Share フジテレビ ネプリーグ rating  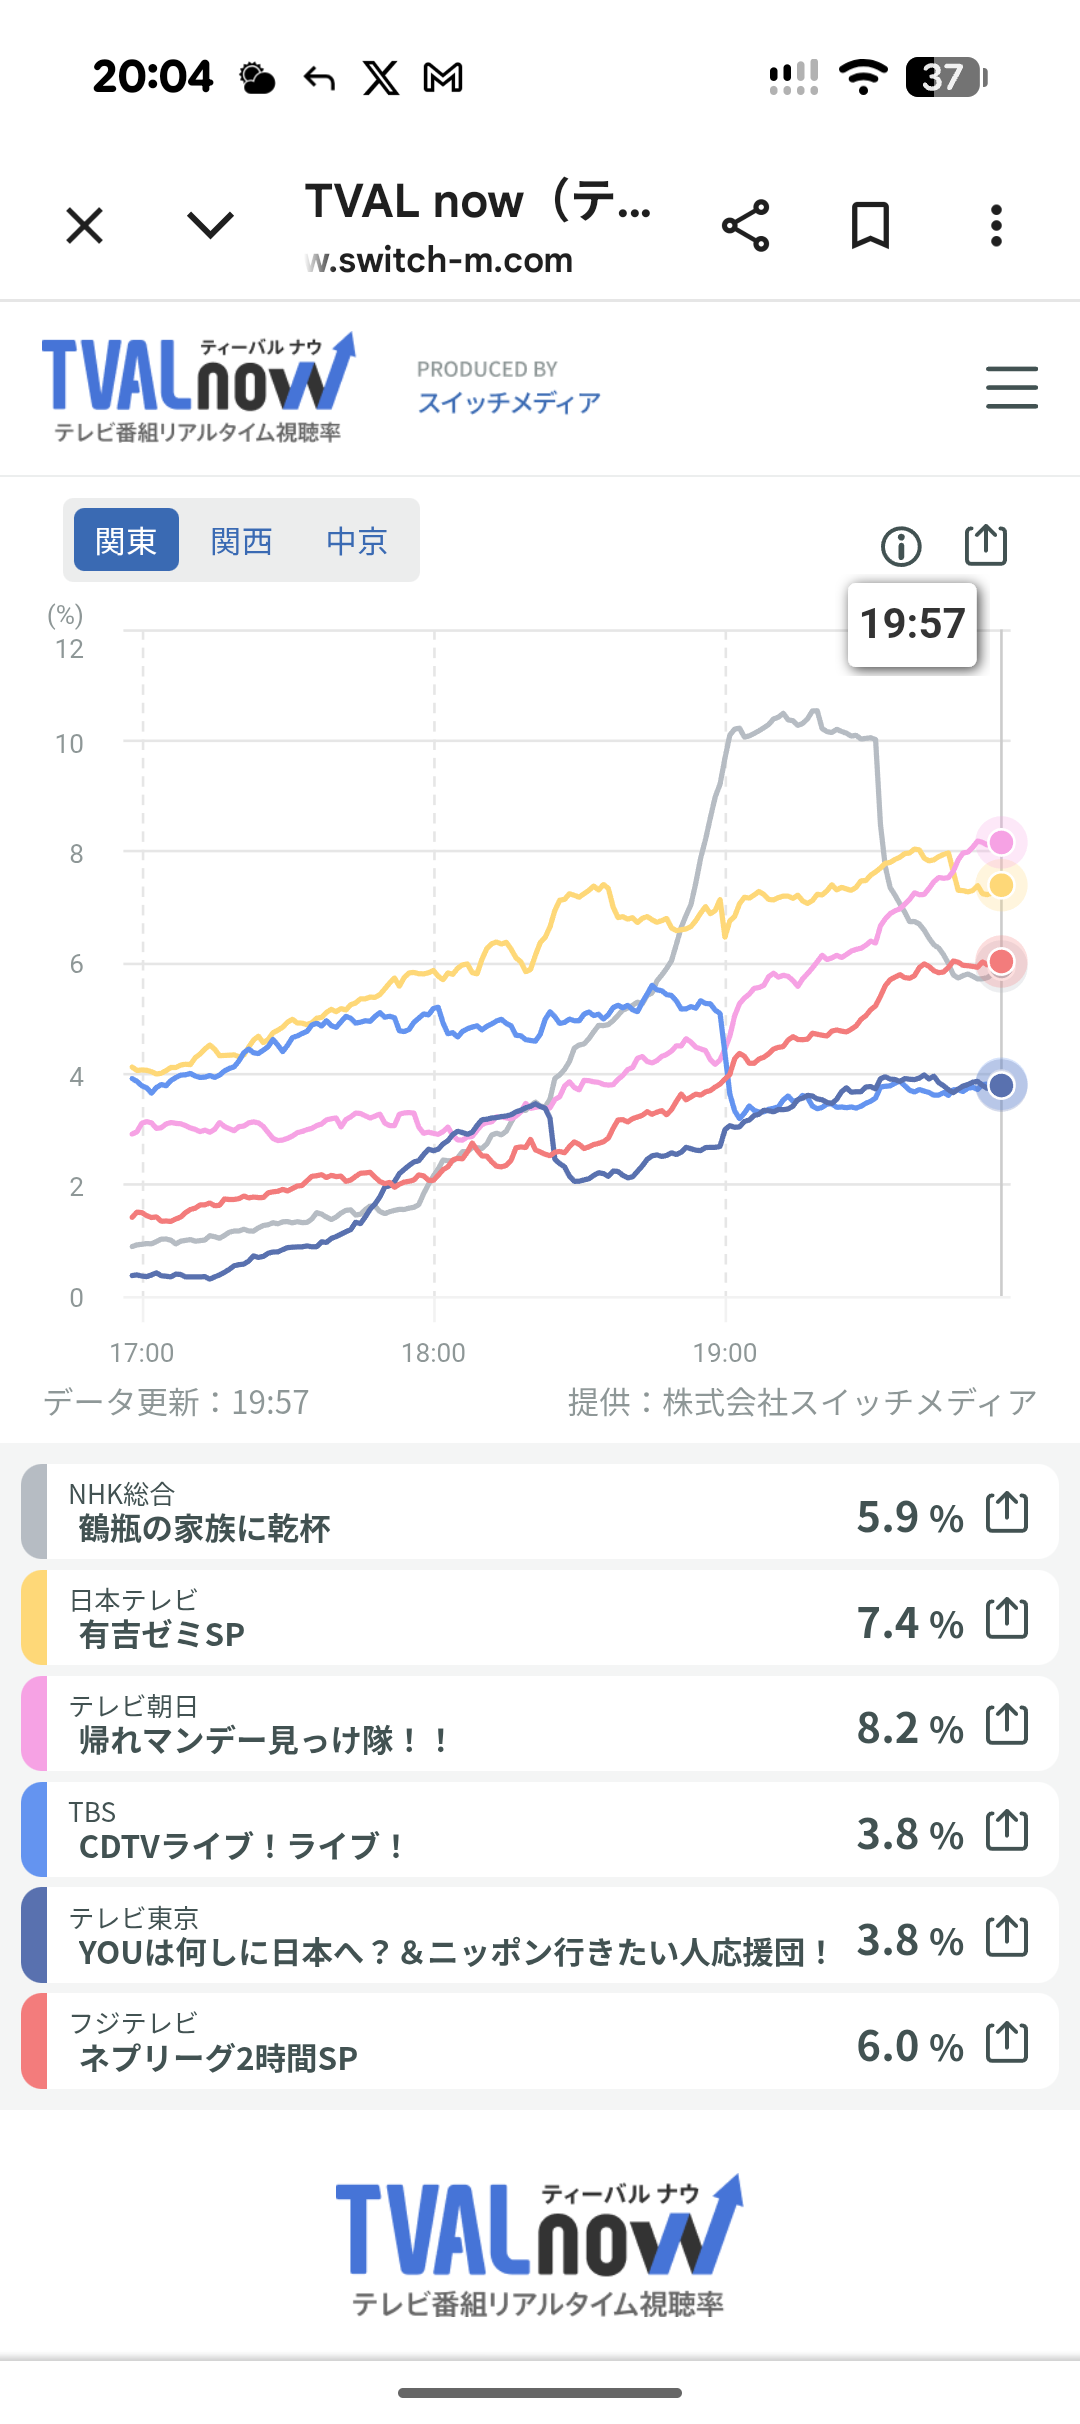pyautogui.click(x=1007, y=2042)
